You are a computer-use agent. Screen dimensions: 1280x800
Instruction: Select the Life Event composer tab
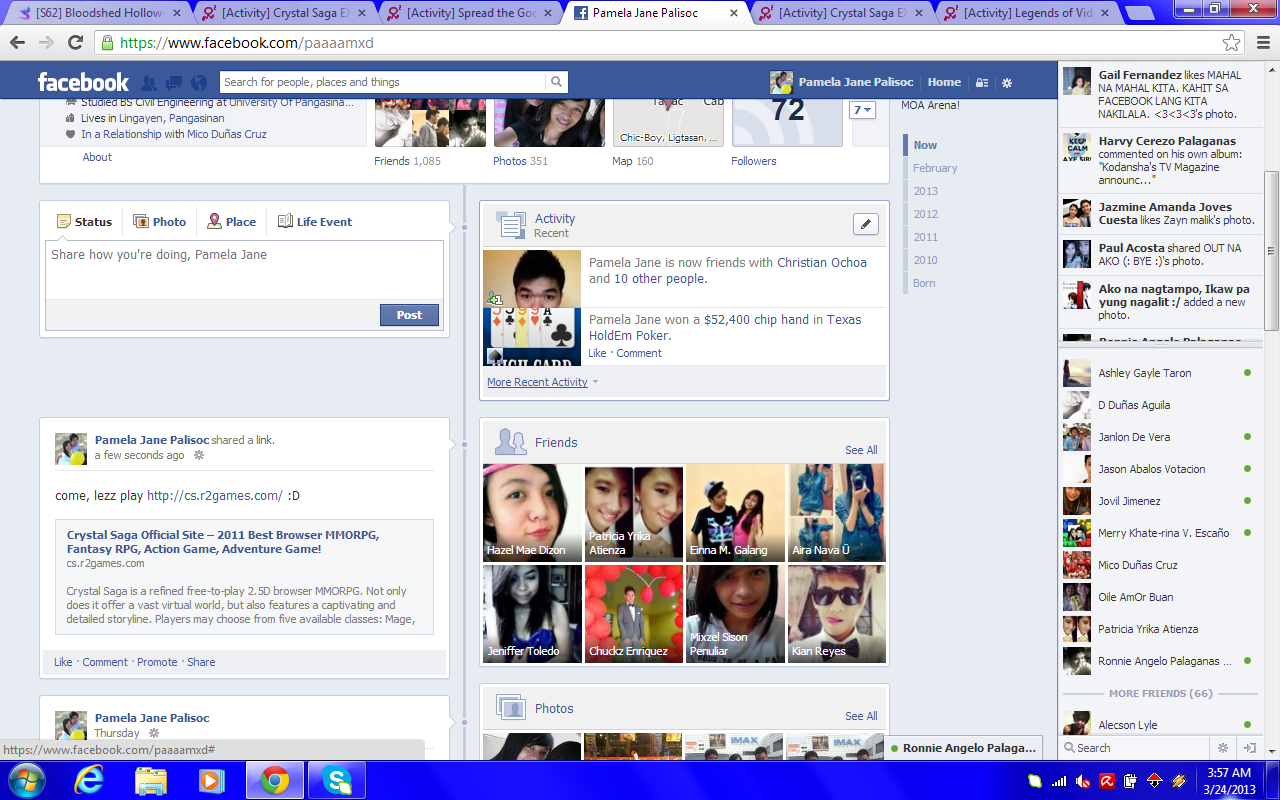tap(314, 222)
